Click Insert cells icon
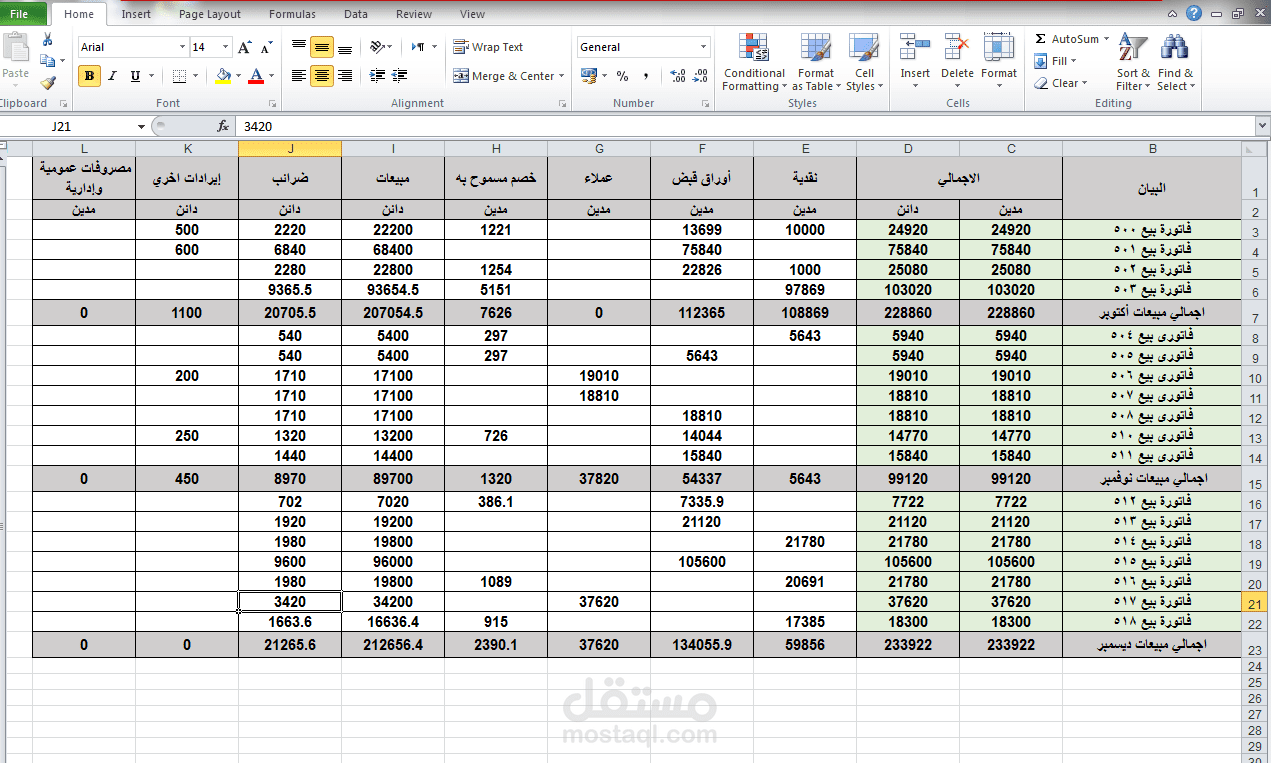 tap(915, 62)
